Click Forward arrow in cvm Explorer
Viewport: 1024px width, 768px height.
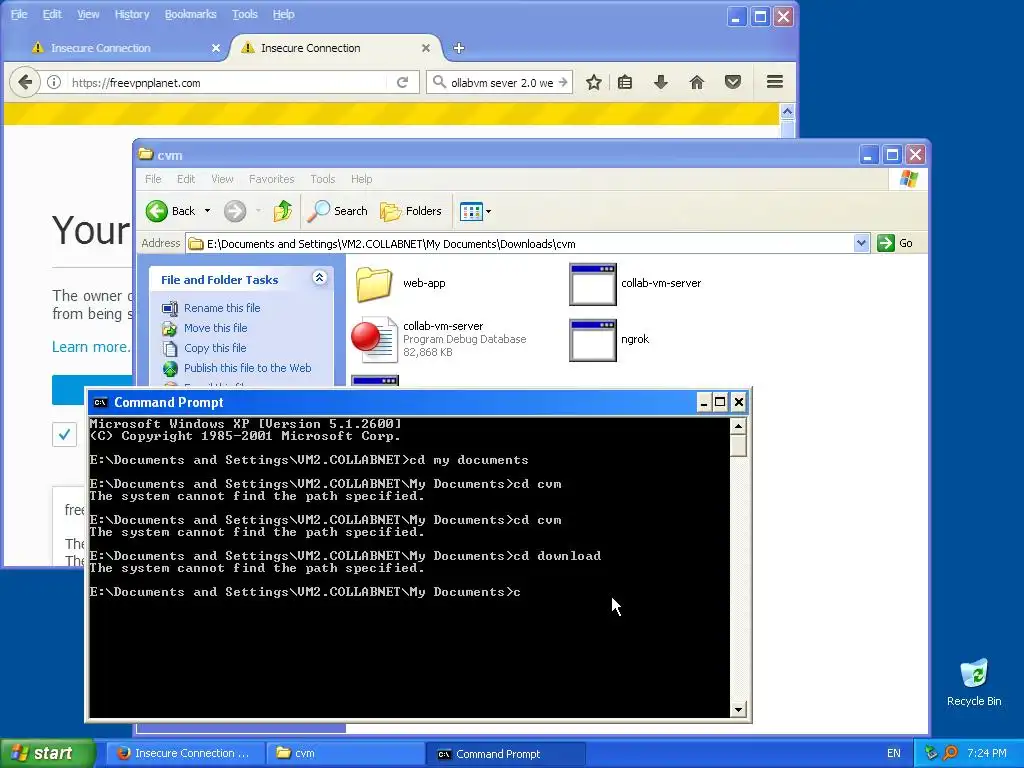point(235,211)
